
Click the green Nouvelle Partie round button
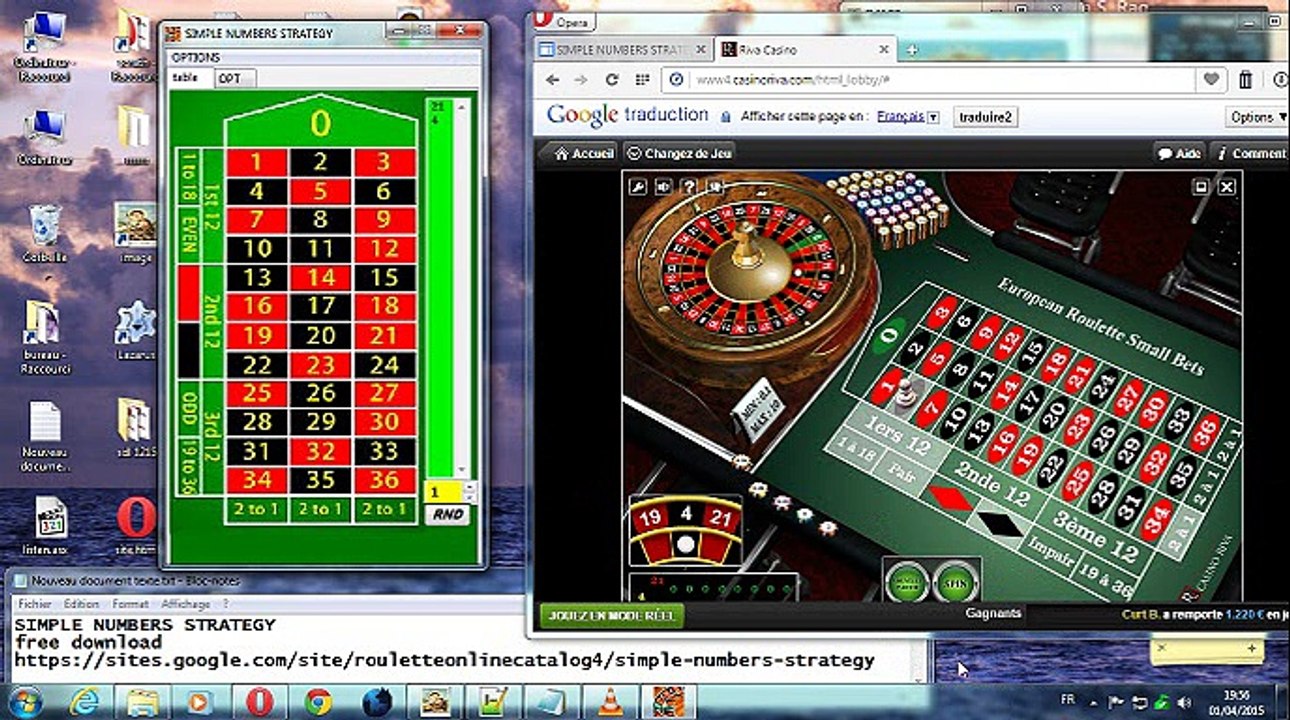pos(908,582)
